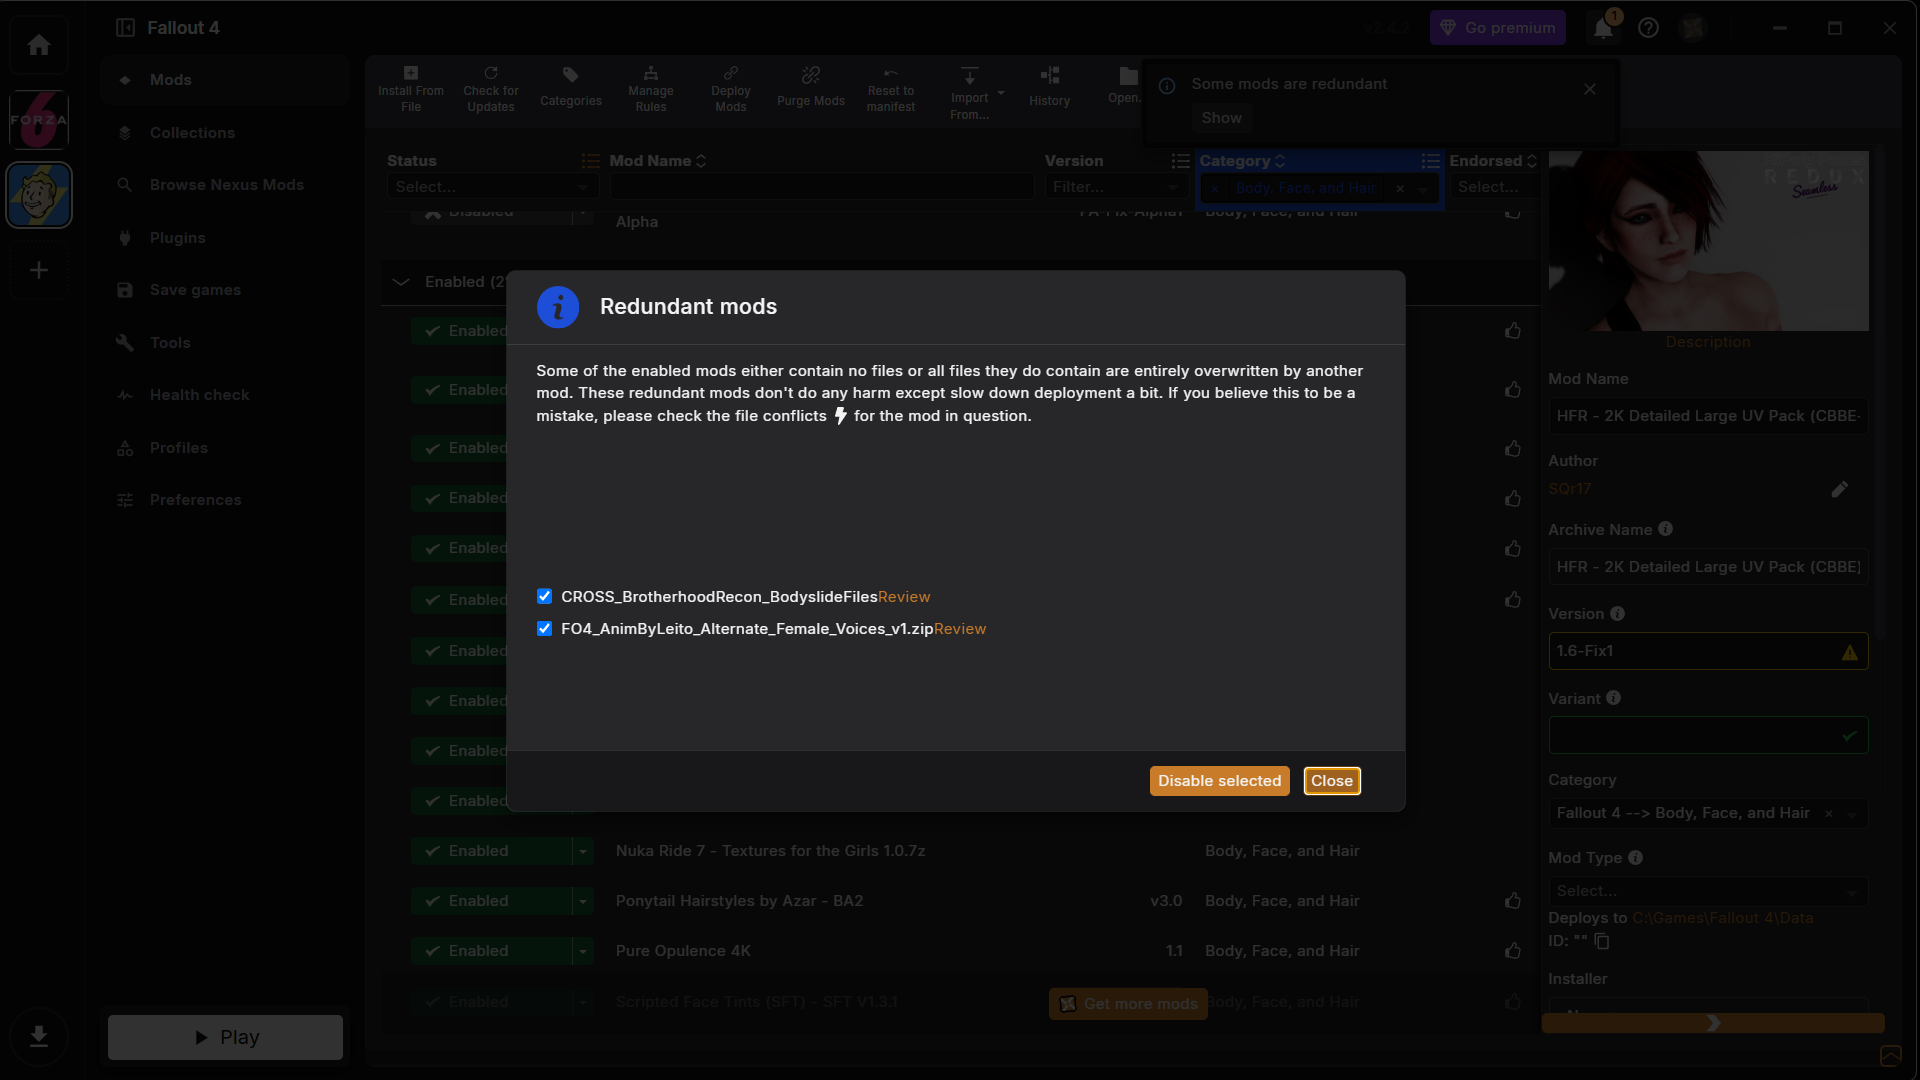Click Install From File toolbar icon
The width and height of the screenshot is (1920, 1080).
(411, 89)
